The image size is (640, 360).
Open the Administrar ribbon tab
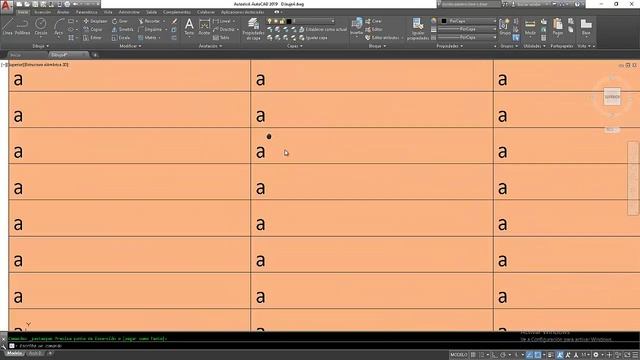tap(129, 12)
